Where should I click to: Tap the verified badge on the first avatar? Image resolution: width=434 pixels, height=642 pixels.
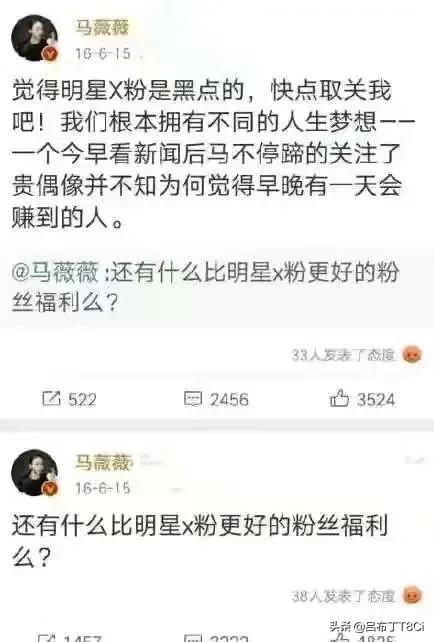pos(51,54)
